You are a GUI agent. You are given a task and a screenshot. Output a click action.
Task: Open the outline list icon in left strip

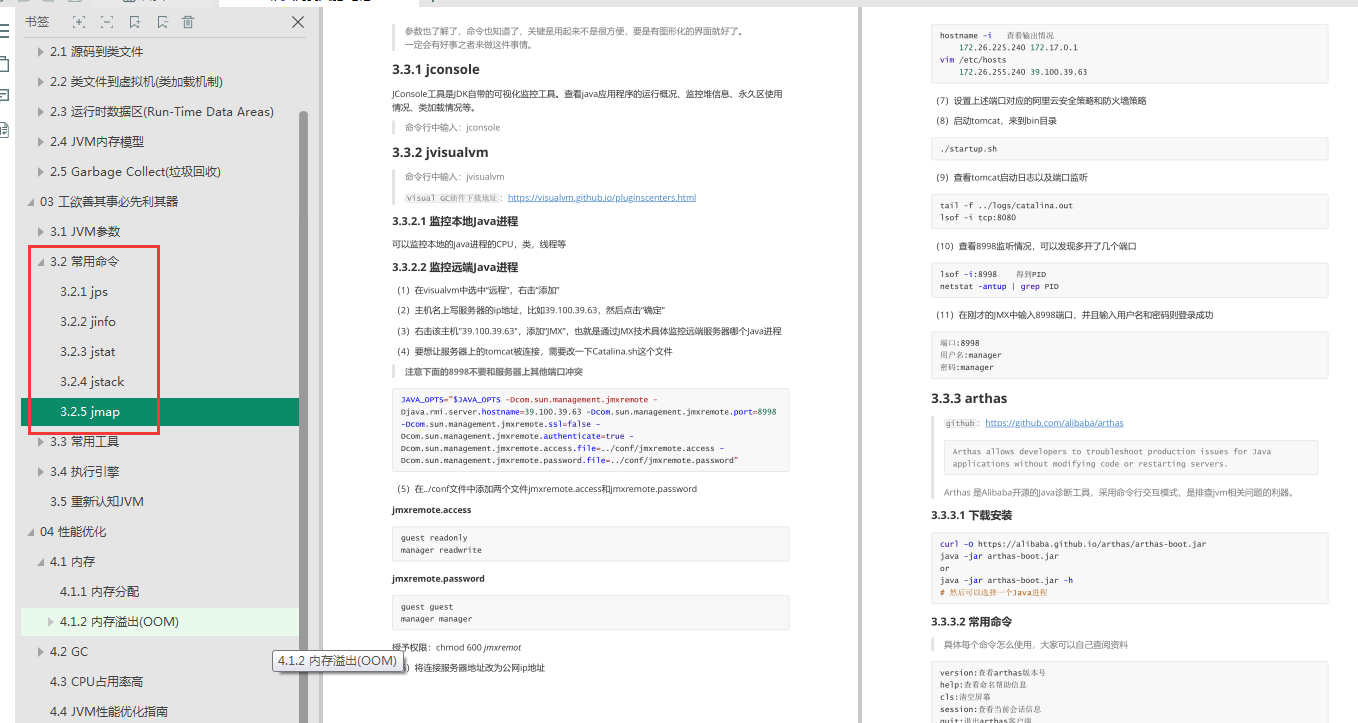[4, 31]
